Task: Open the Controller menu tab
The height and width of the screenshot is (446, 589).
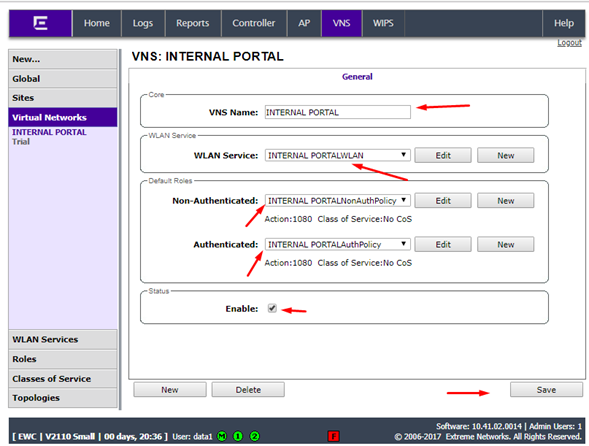Action: click(x=254, y=23)
